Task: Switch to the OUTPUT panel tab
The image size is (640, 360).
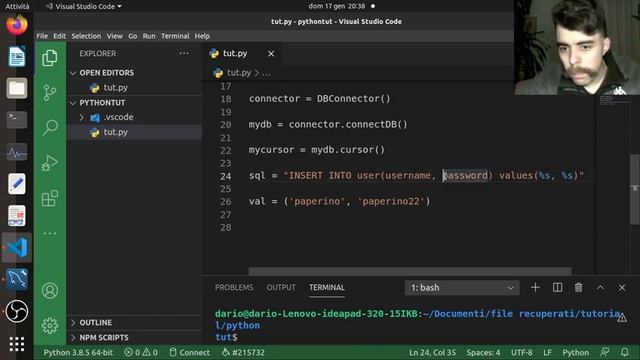Action: [x=281, y=288]
